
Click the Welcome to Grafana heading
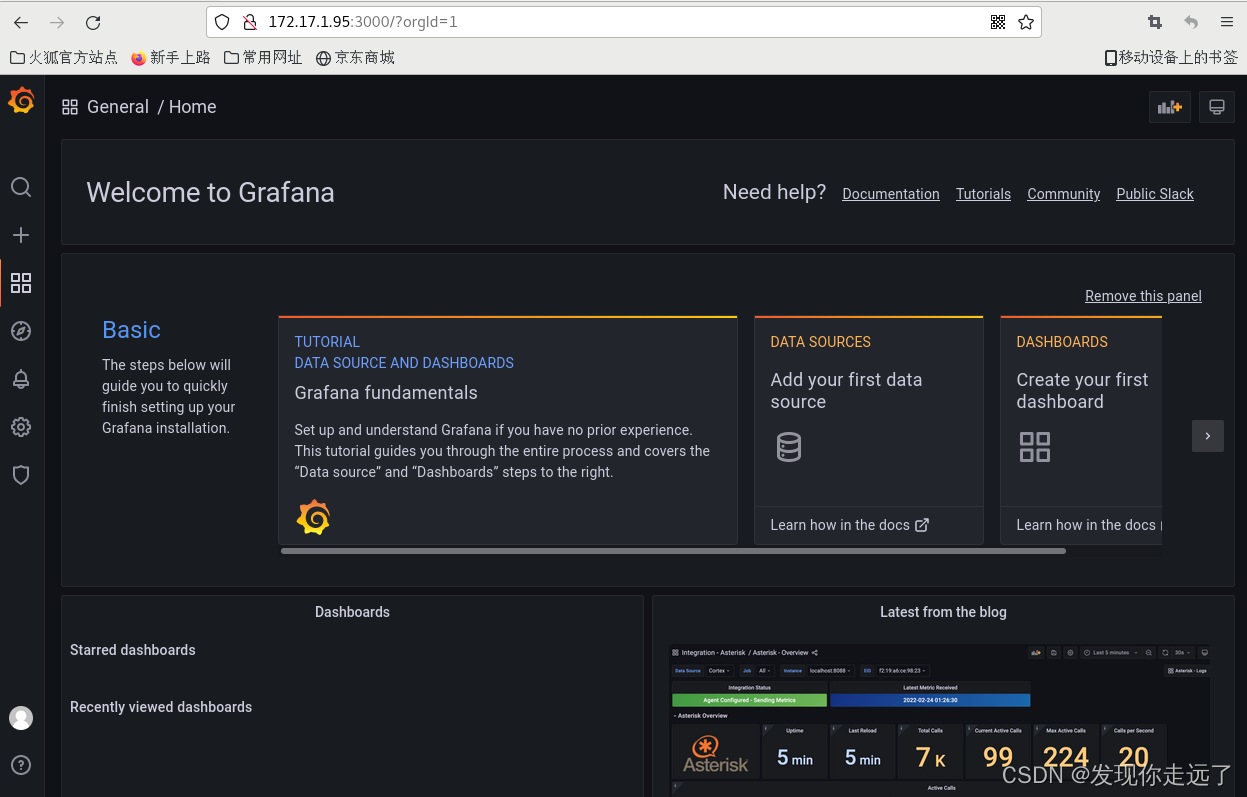click(x=210, y=193)
